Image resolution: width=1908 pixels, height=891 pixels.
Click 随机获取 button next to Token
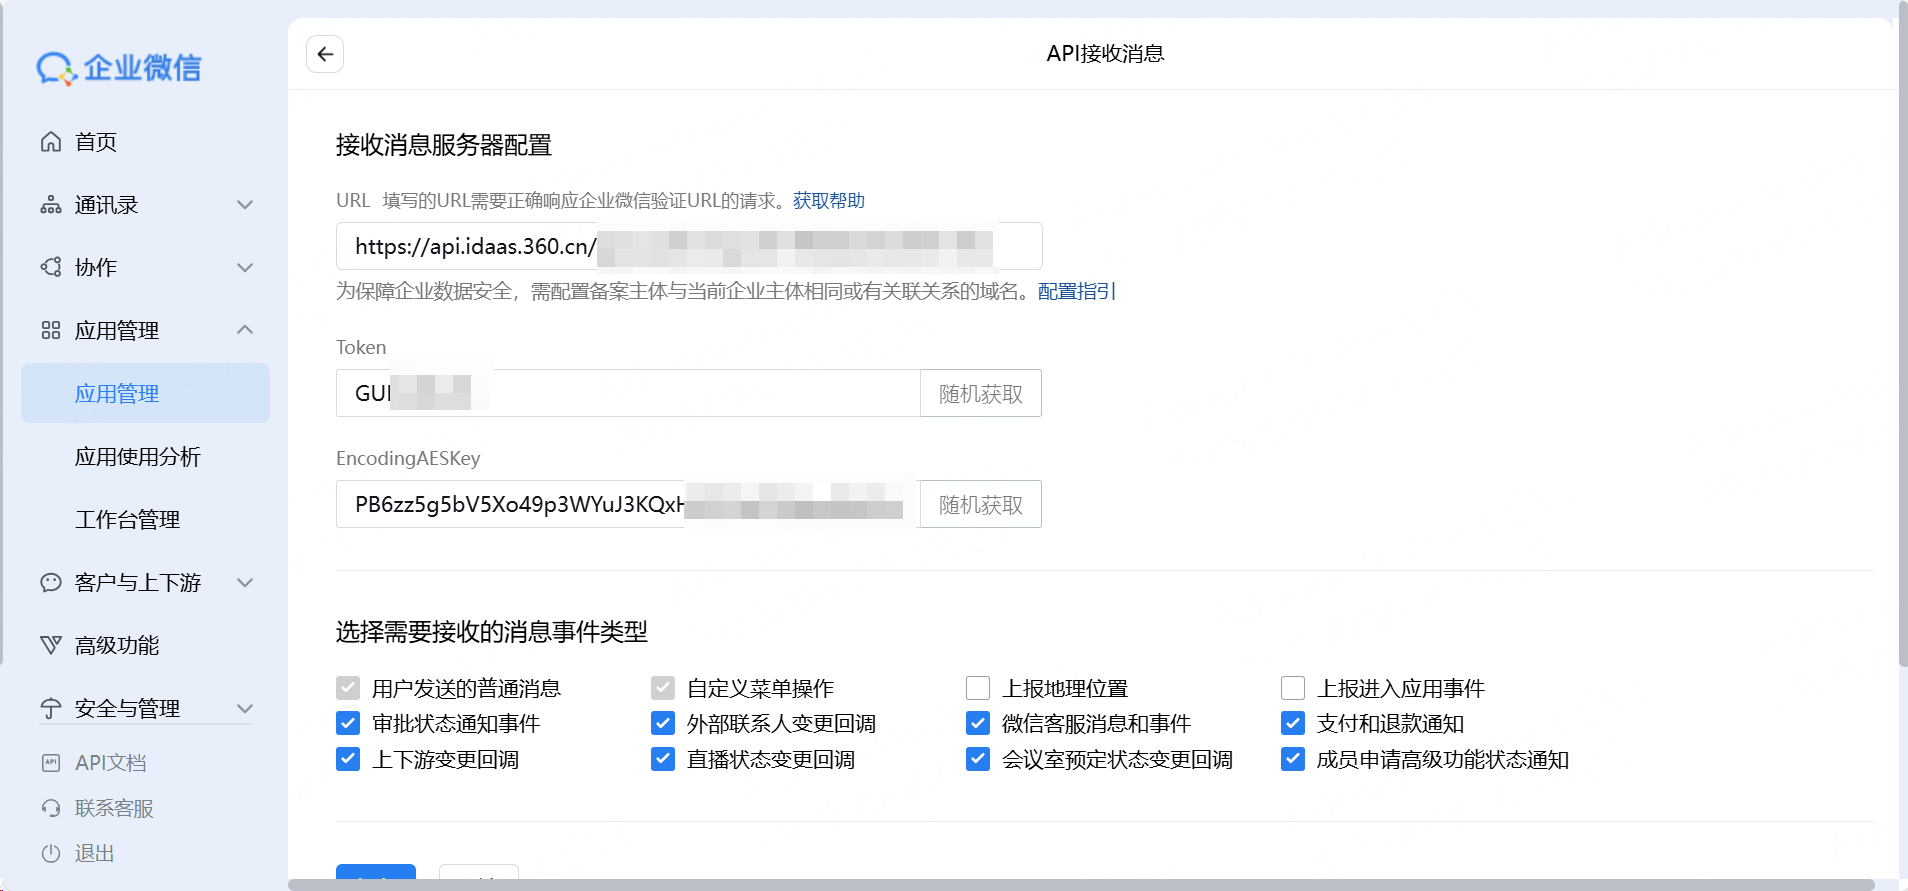(980, 394)
